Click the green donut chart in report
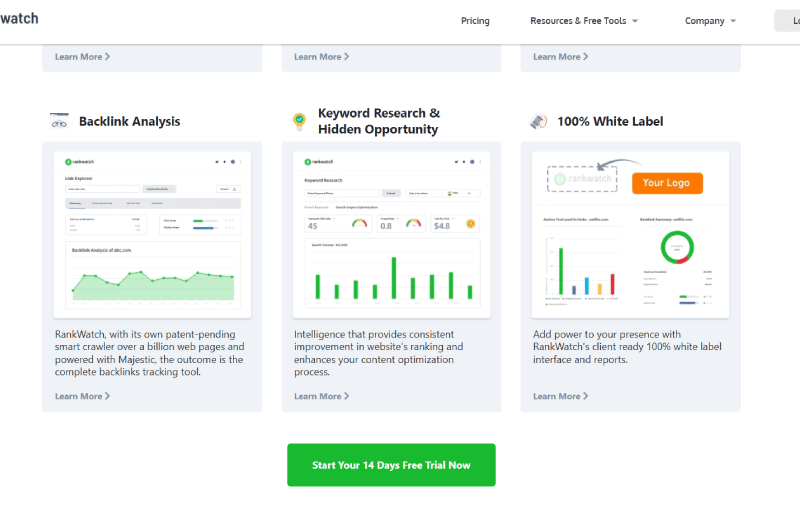 [677, 247]
